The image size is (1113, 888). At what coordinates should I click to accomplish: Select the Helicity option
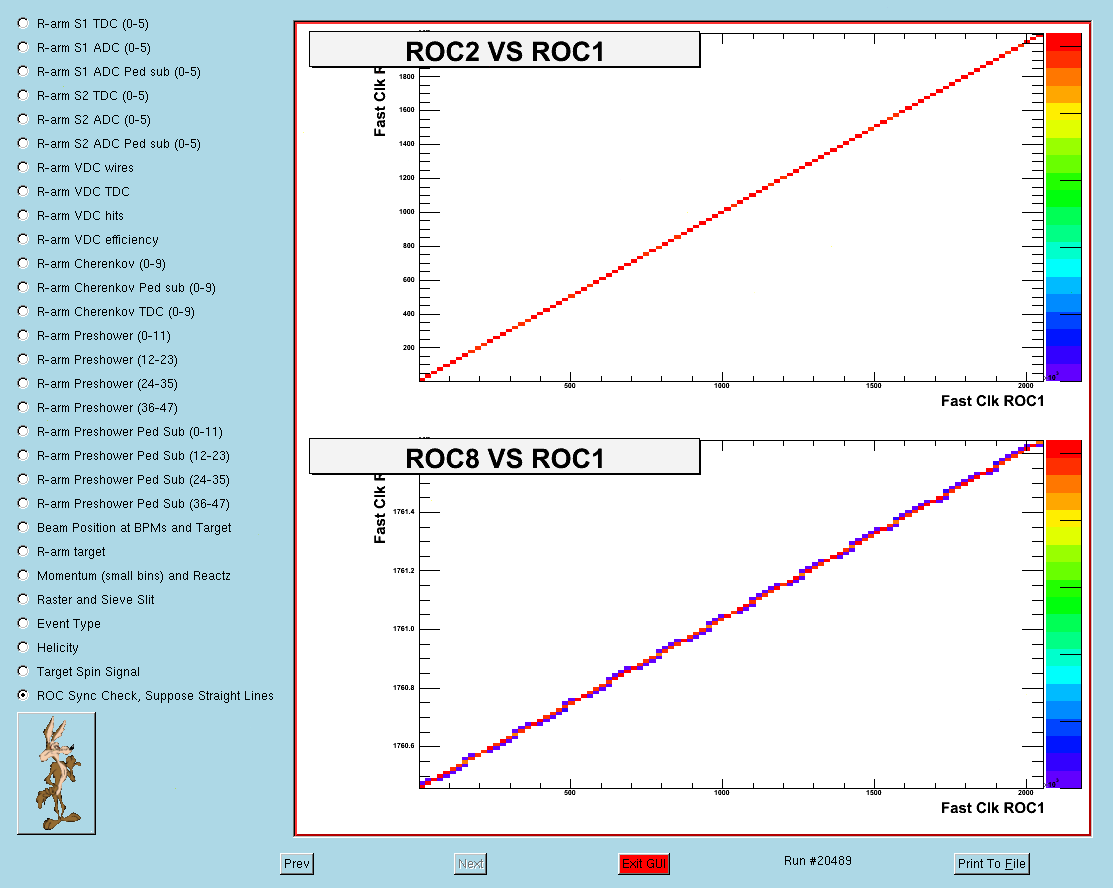[x=23, y=647]
